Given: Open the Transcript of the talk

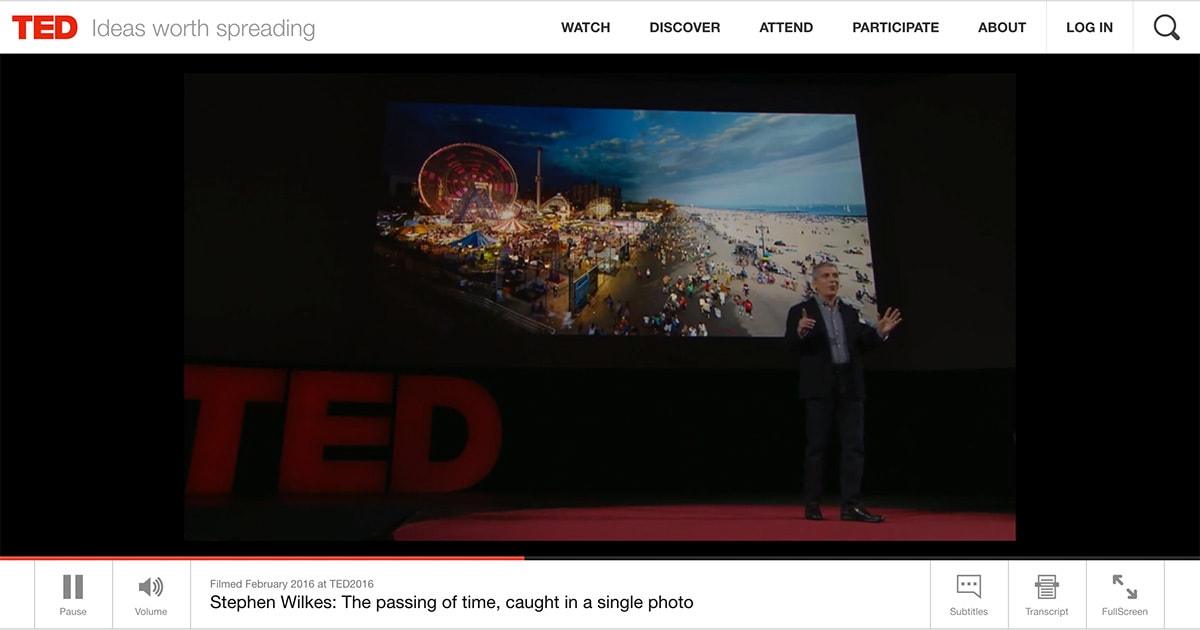Looking at the screenshot, I should coord(1046,594).
